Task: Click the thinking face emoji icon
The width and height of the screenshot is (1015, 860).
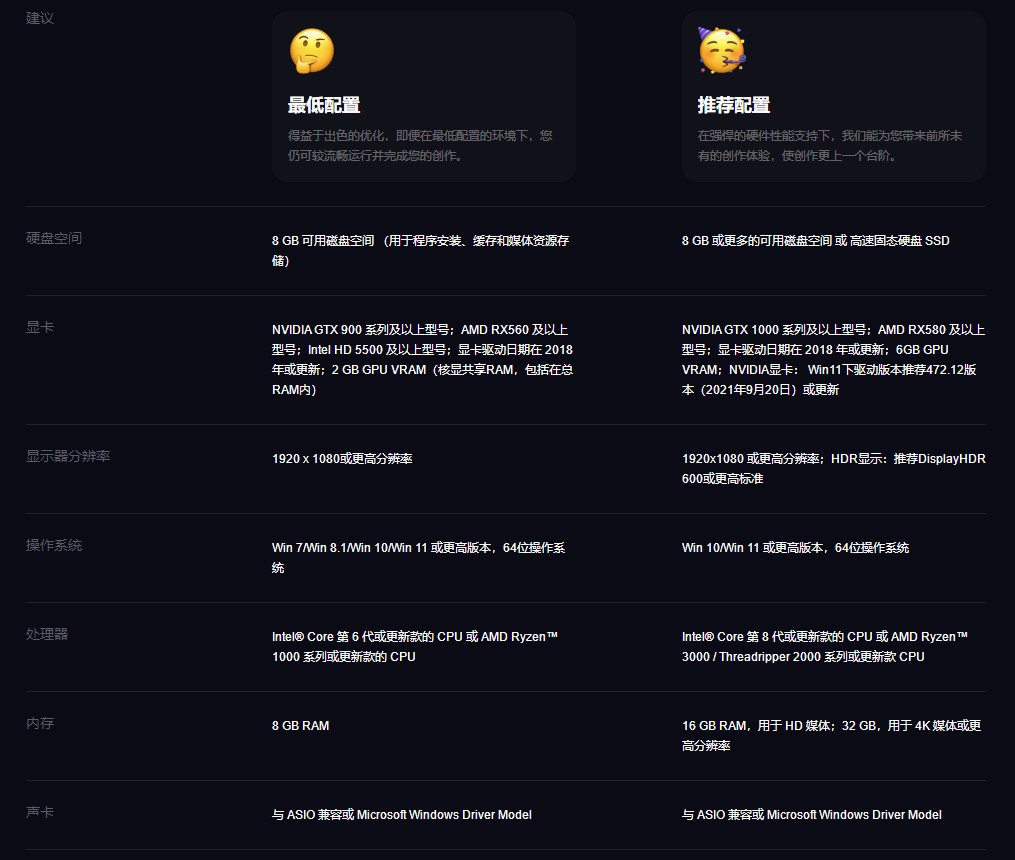Action: (312, 50)
